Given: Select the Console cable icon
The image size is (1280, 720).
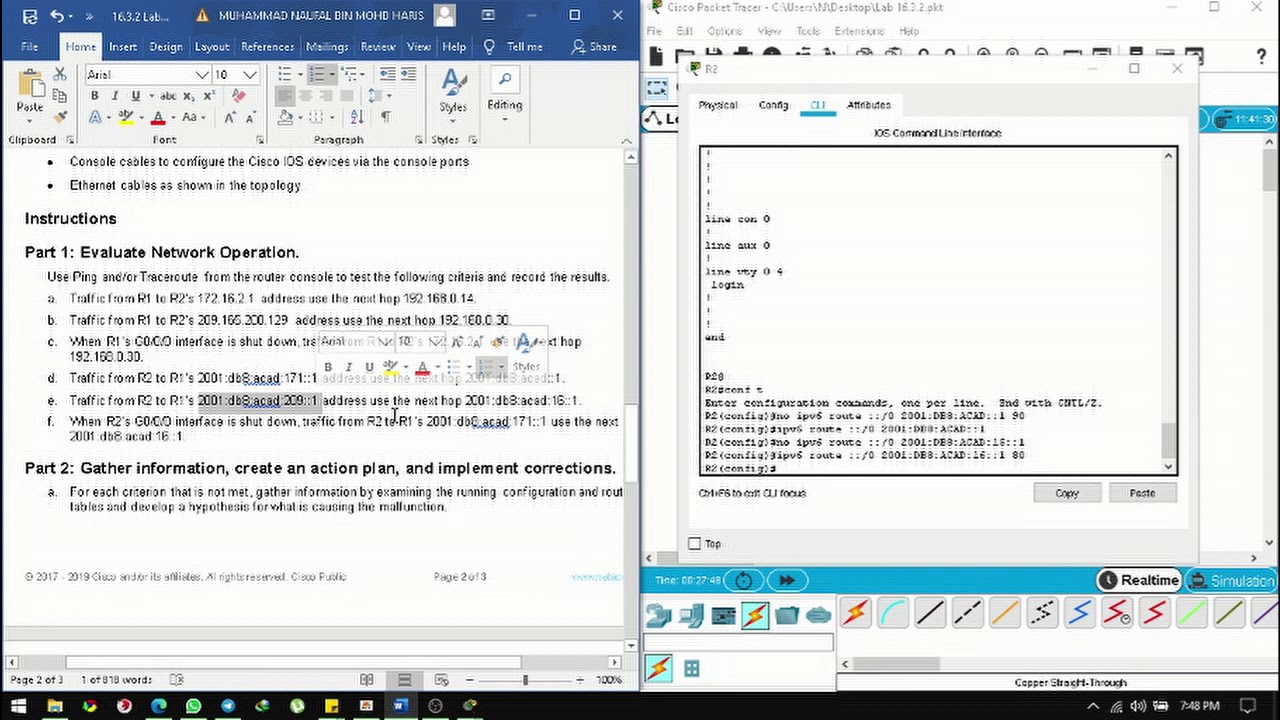Looking at the screenshot, I should [x=891, y=613].
